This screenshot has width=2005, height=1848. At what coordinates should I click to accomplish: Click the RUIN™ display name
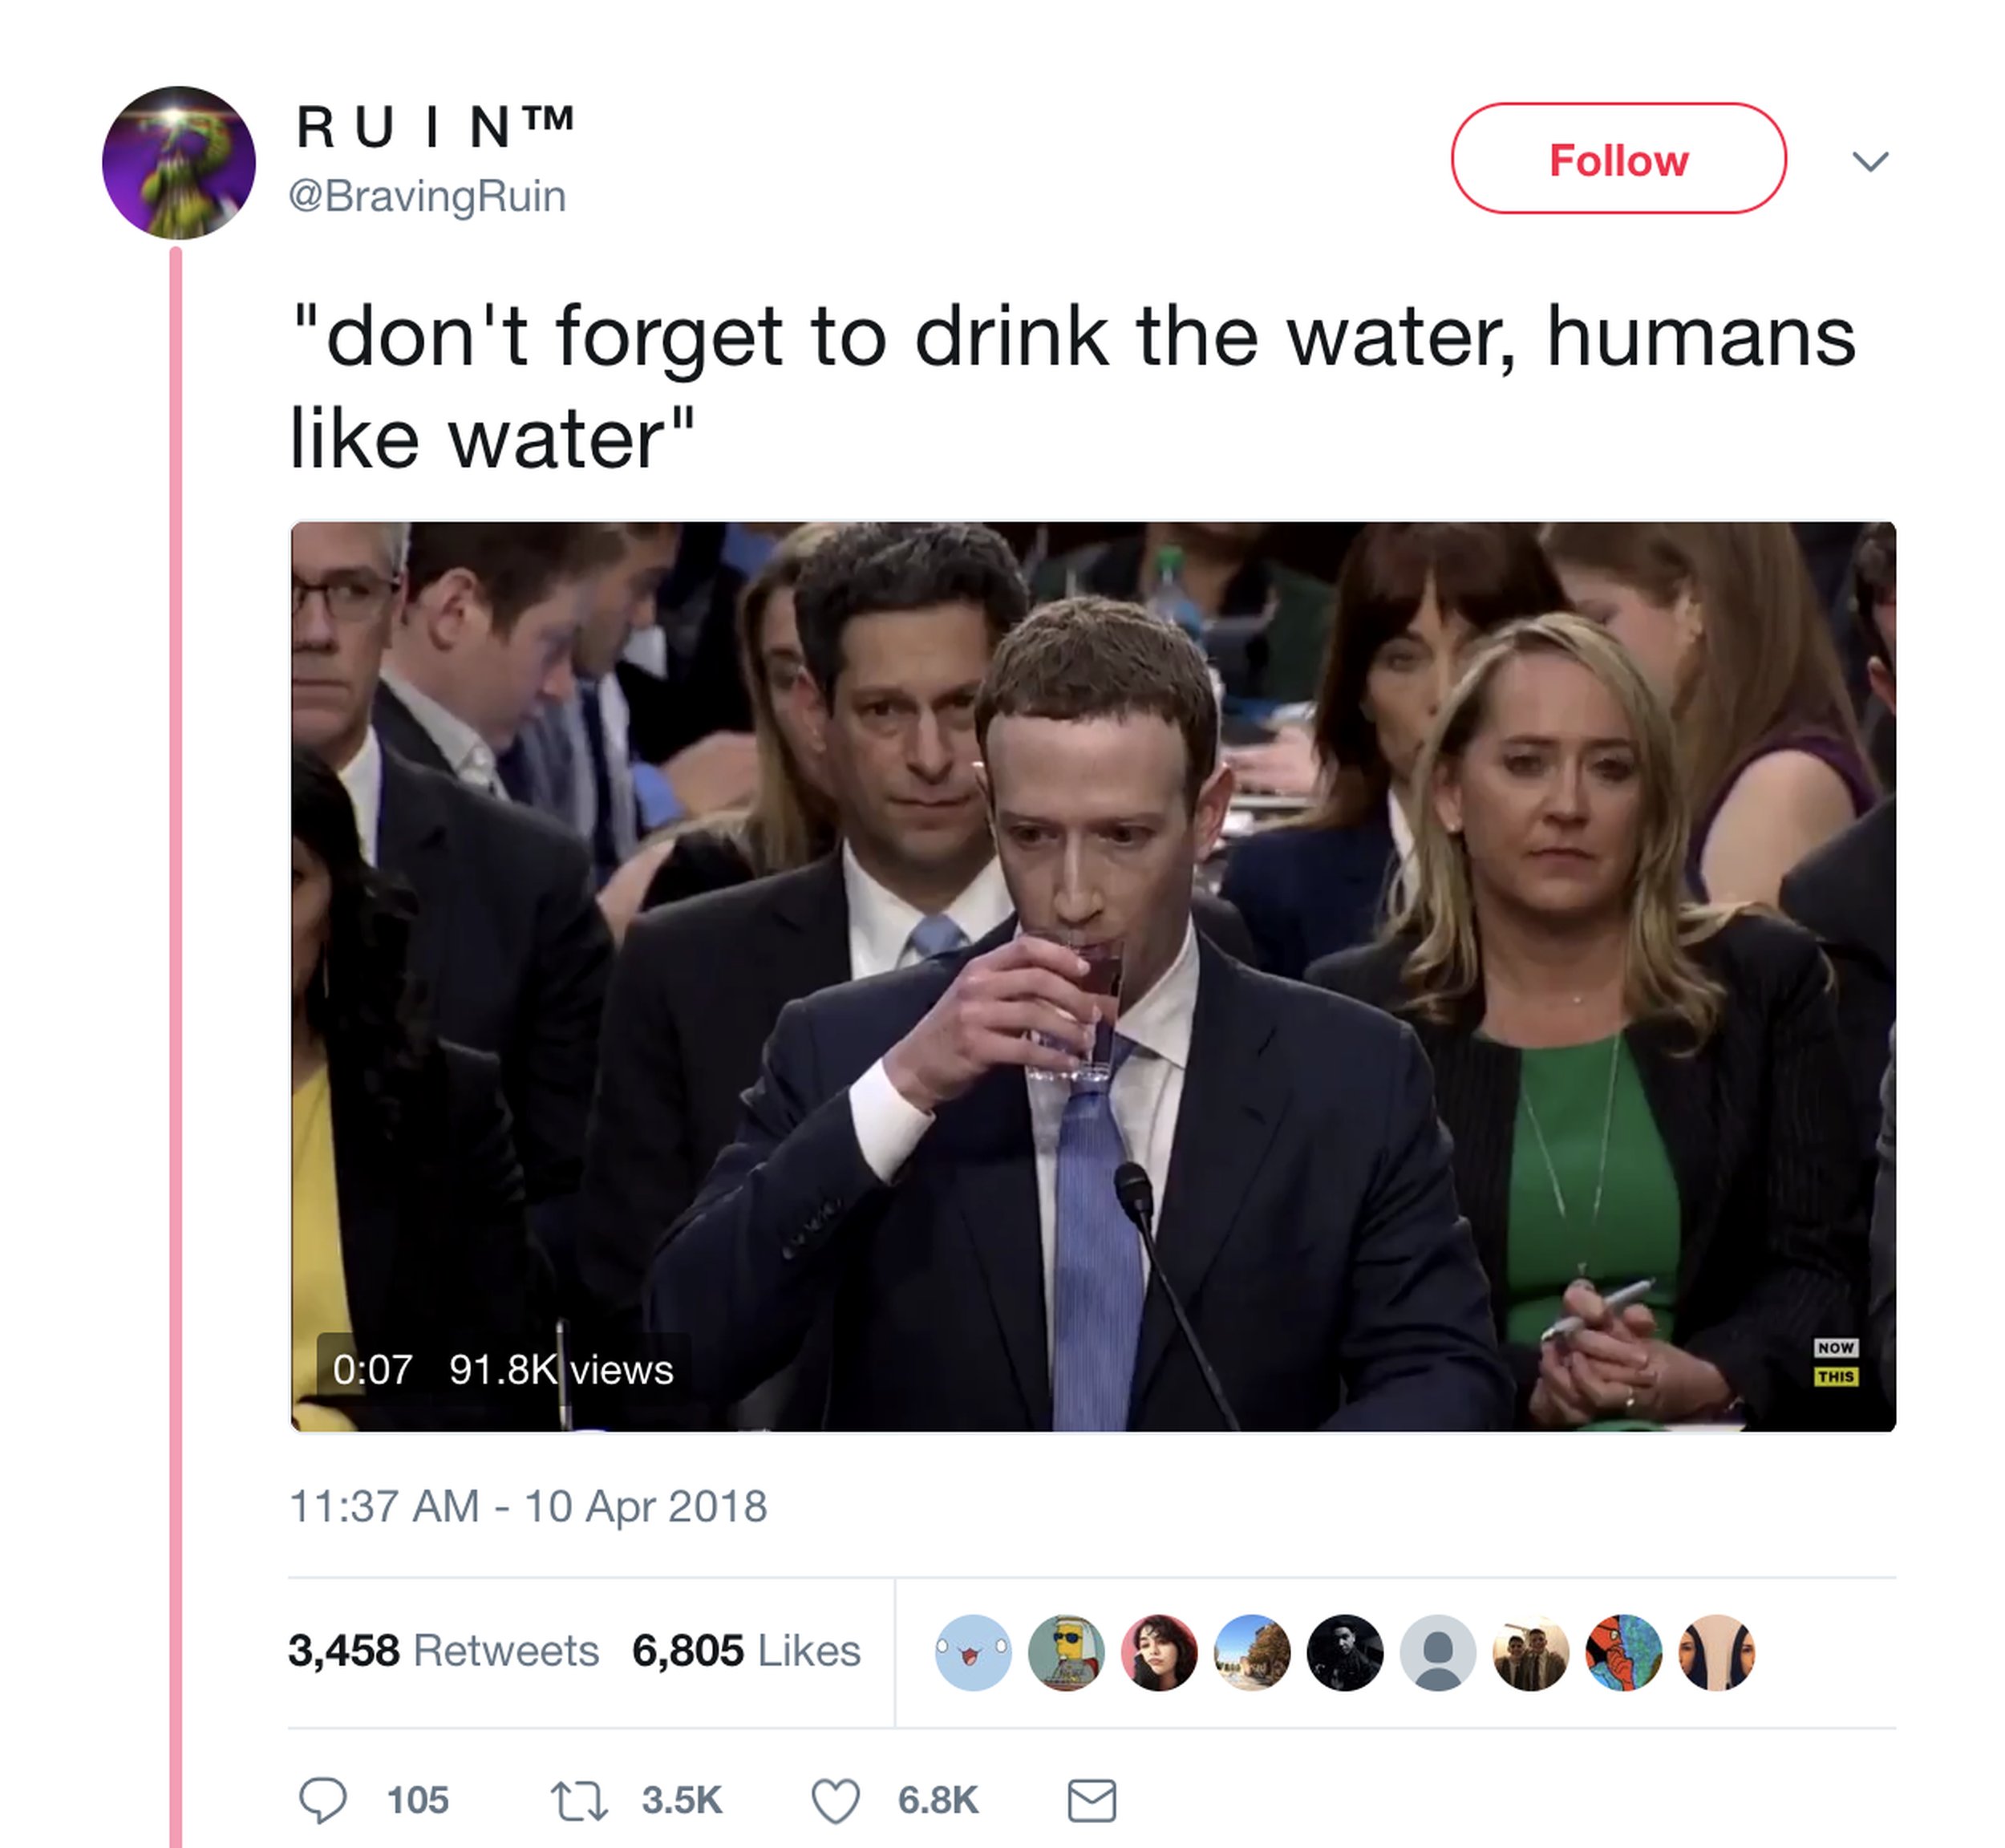pyautogui.click(x=435, y=127)
